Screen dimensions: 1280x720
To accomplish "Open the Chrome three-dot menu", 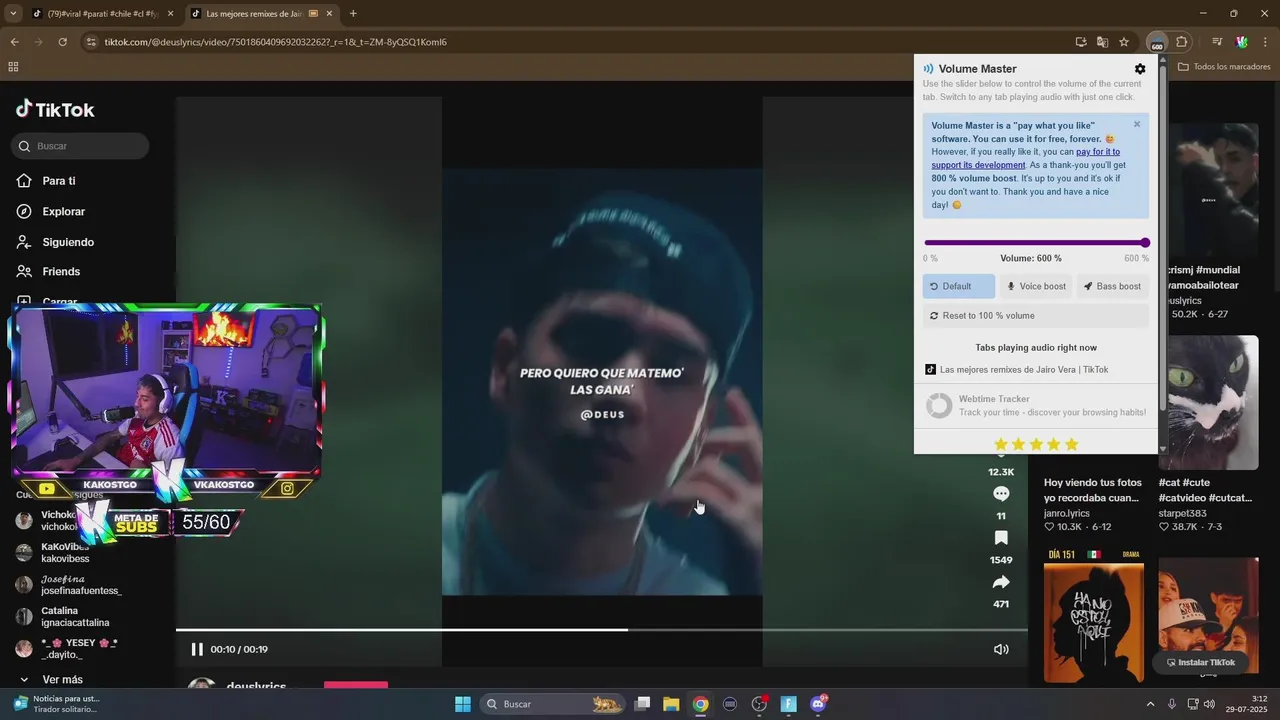I will [x=1265, y=42].
